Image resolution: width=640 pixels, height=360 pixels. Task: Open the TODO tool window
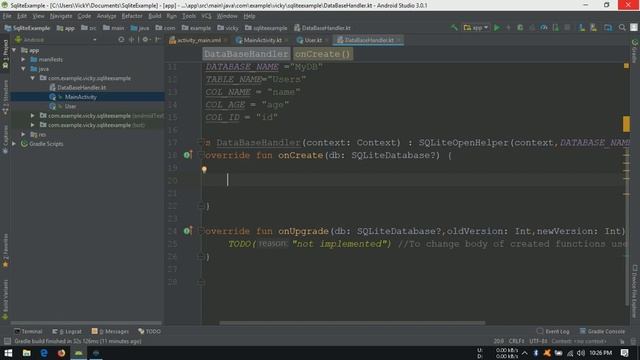point(149,331)
